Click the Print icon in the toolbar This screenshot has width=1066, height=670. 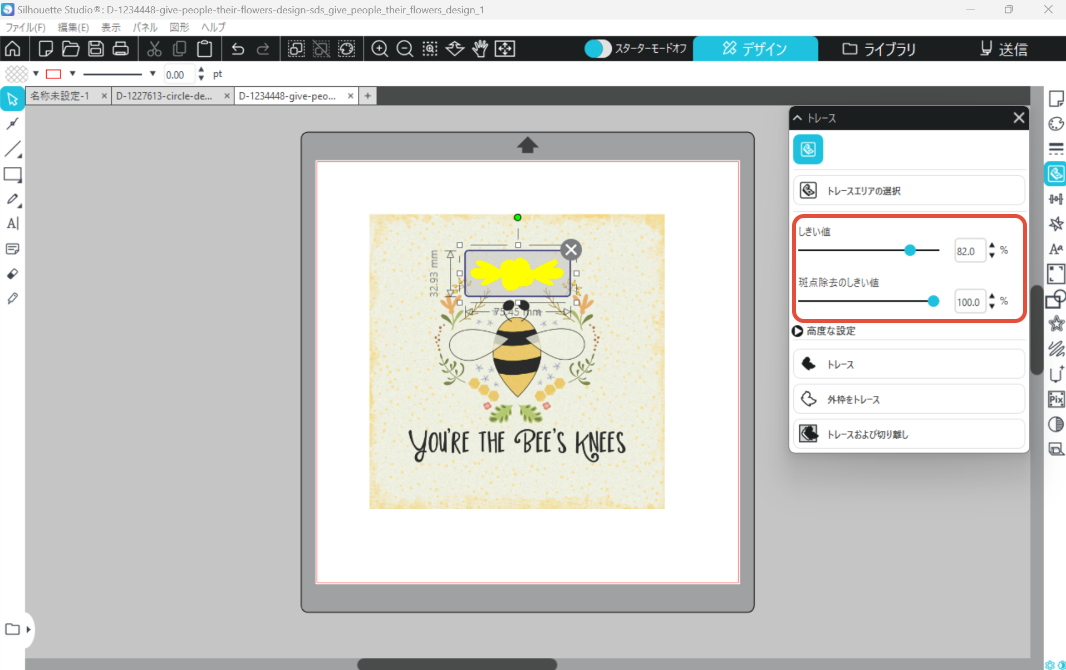(121, 49)
